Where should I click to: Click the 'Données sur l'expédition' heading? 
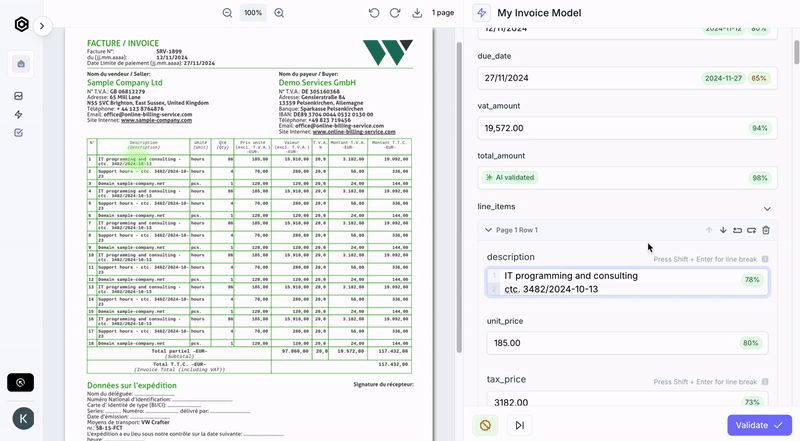(x=132, y=385)
